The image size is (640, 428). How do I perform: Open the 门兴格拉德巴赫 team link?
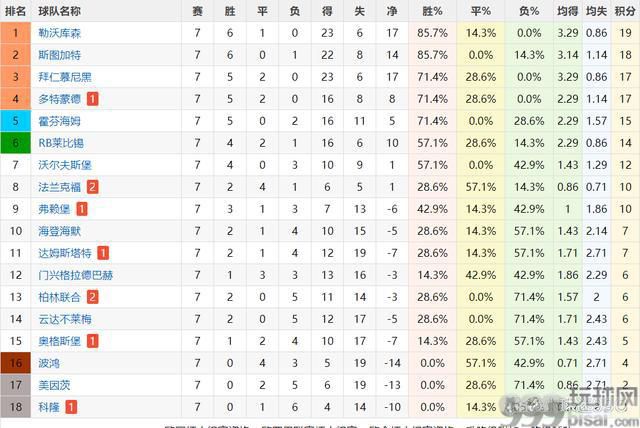[76, 275]
